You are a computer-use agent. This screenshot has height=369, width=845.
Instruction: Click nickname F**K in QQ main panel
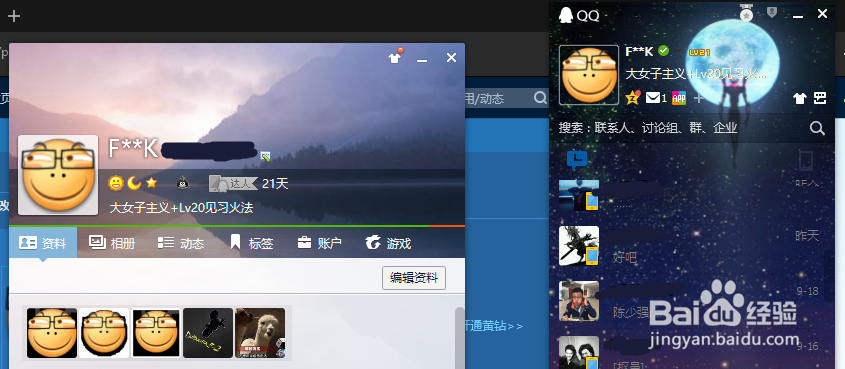639,51
